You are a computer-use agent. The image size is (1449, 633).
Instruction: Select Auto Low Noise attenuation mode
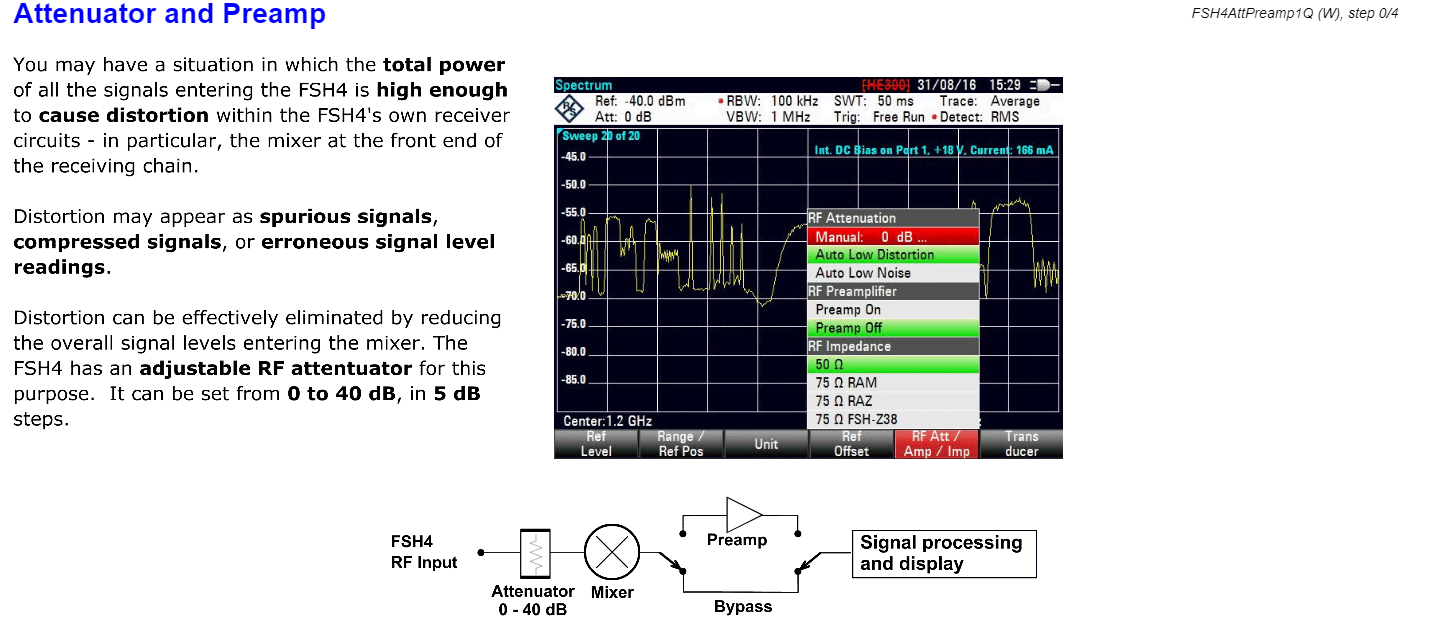tap(862, 273)
